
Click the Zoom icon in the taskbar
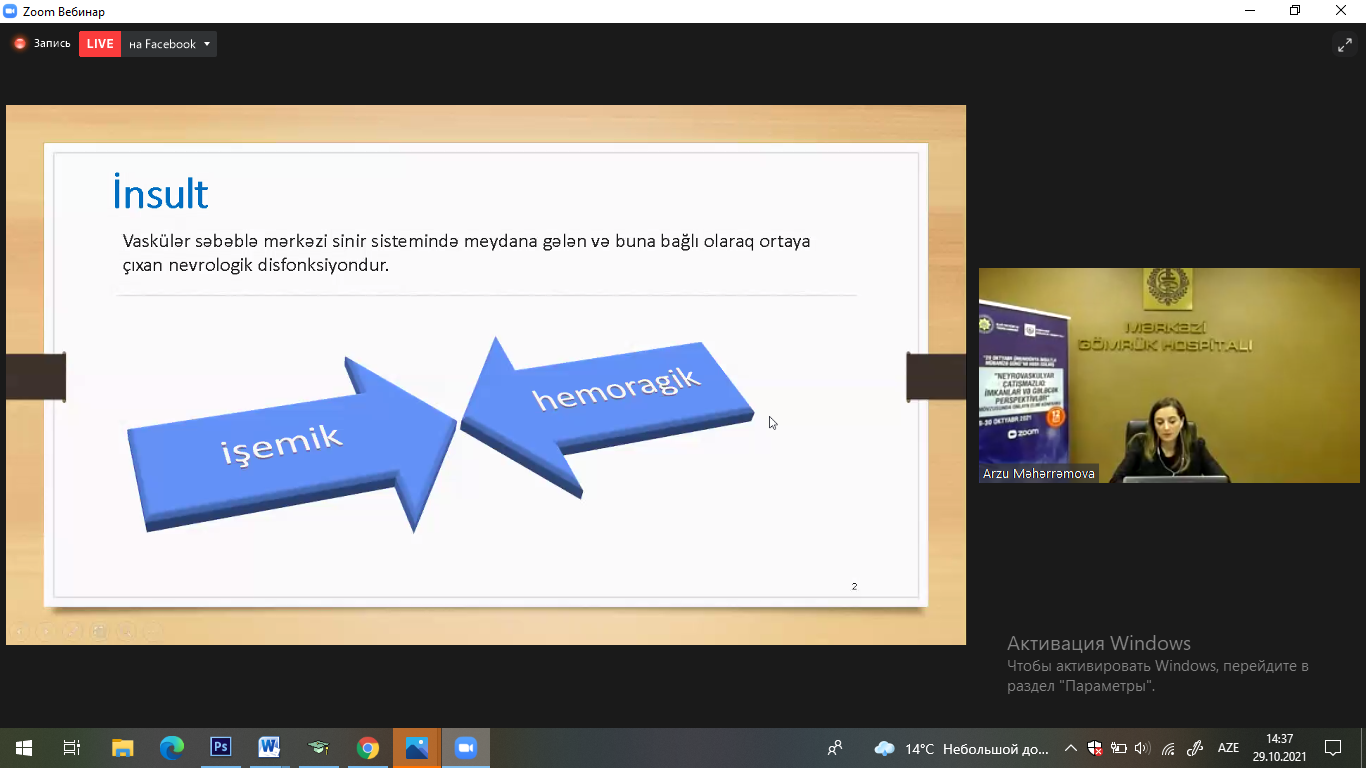pos(465,748)
